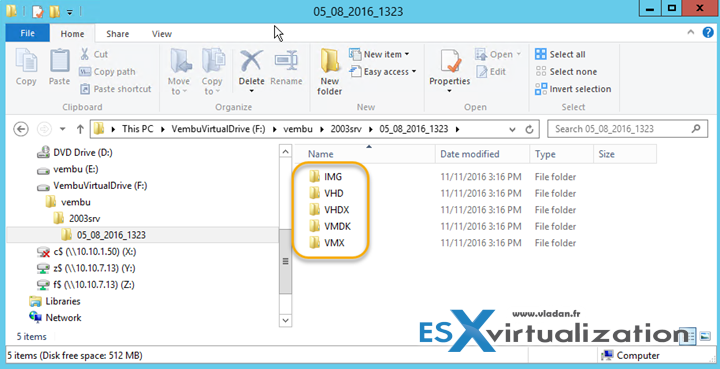The image size is (720, 369).
Task: Expand the address bar history dropdown
Action: coord(512,129)
